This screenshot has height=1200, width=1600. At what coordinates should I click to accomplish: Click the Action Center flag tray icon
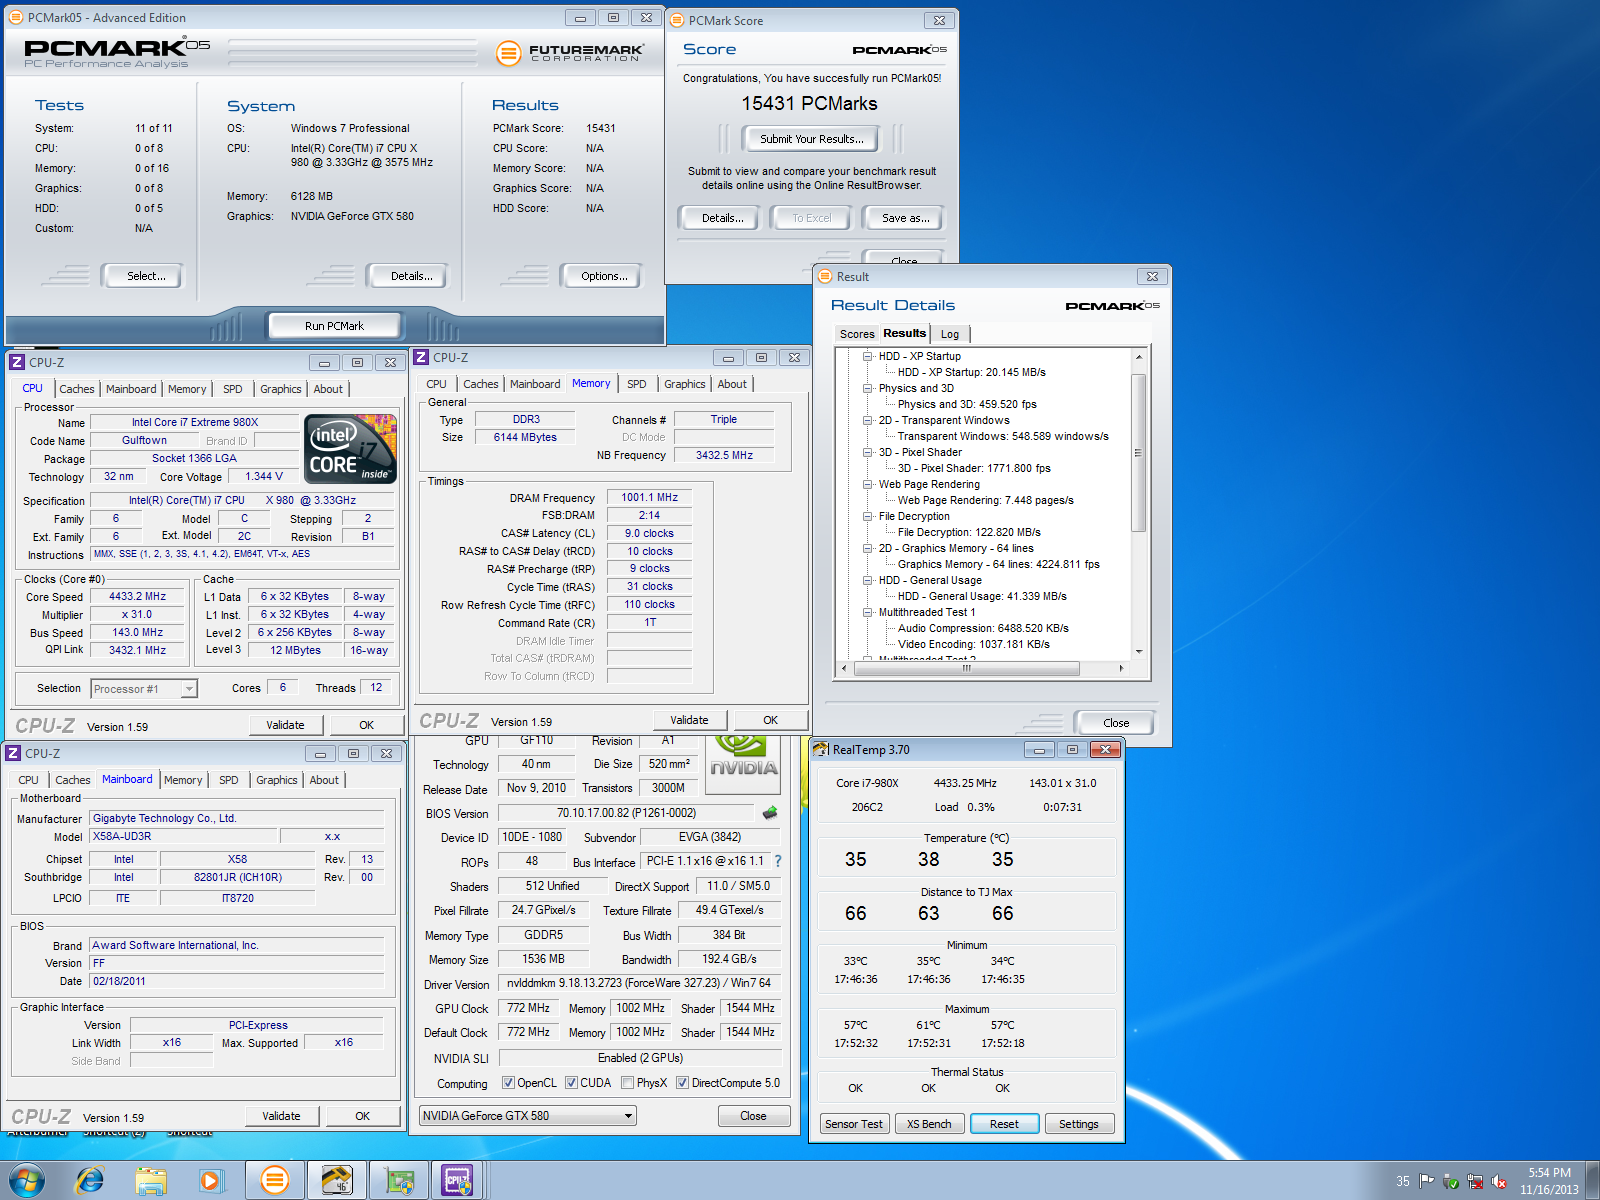click(x=1427, y=1181)
